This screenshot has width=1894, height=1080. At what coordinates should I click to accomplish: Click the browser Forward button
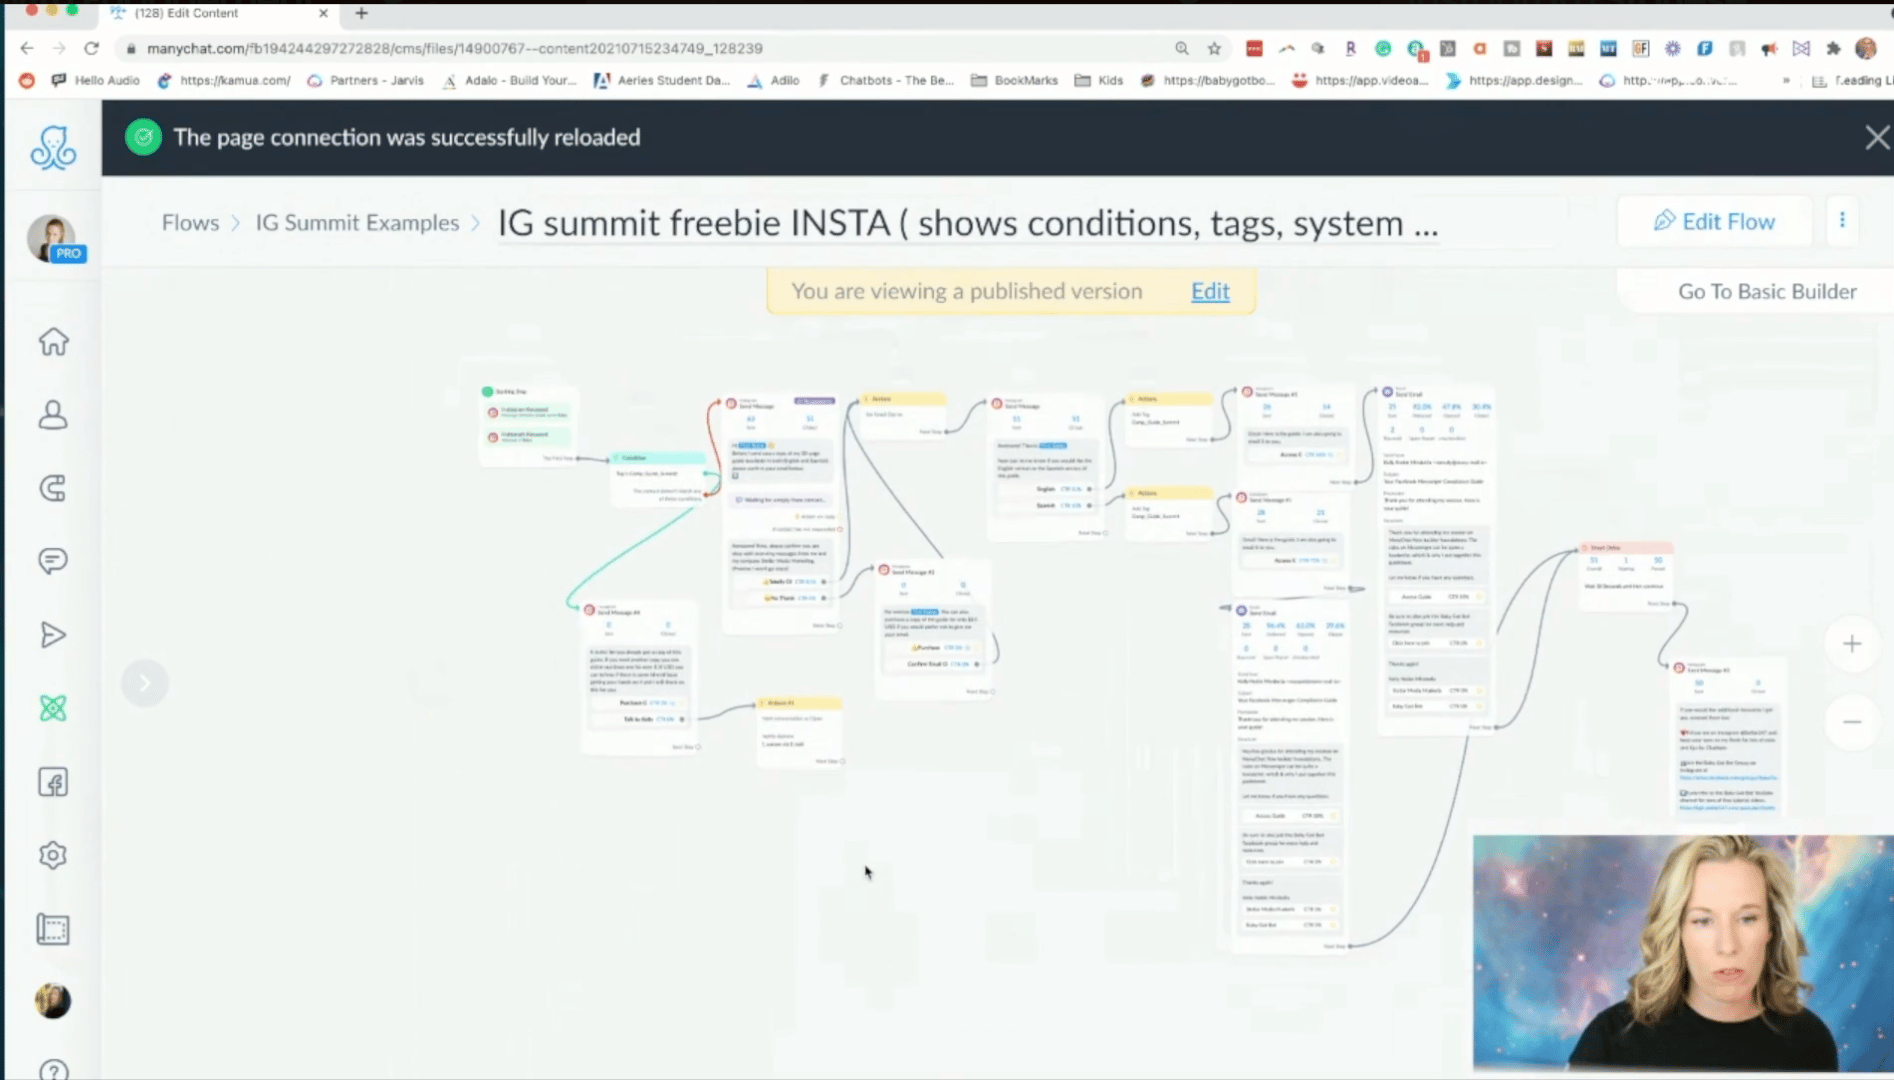pyautogui.click(x=59, y=48)
